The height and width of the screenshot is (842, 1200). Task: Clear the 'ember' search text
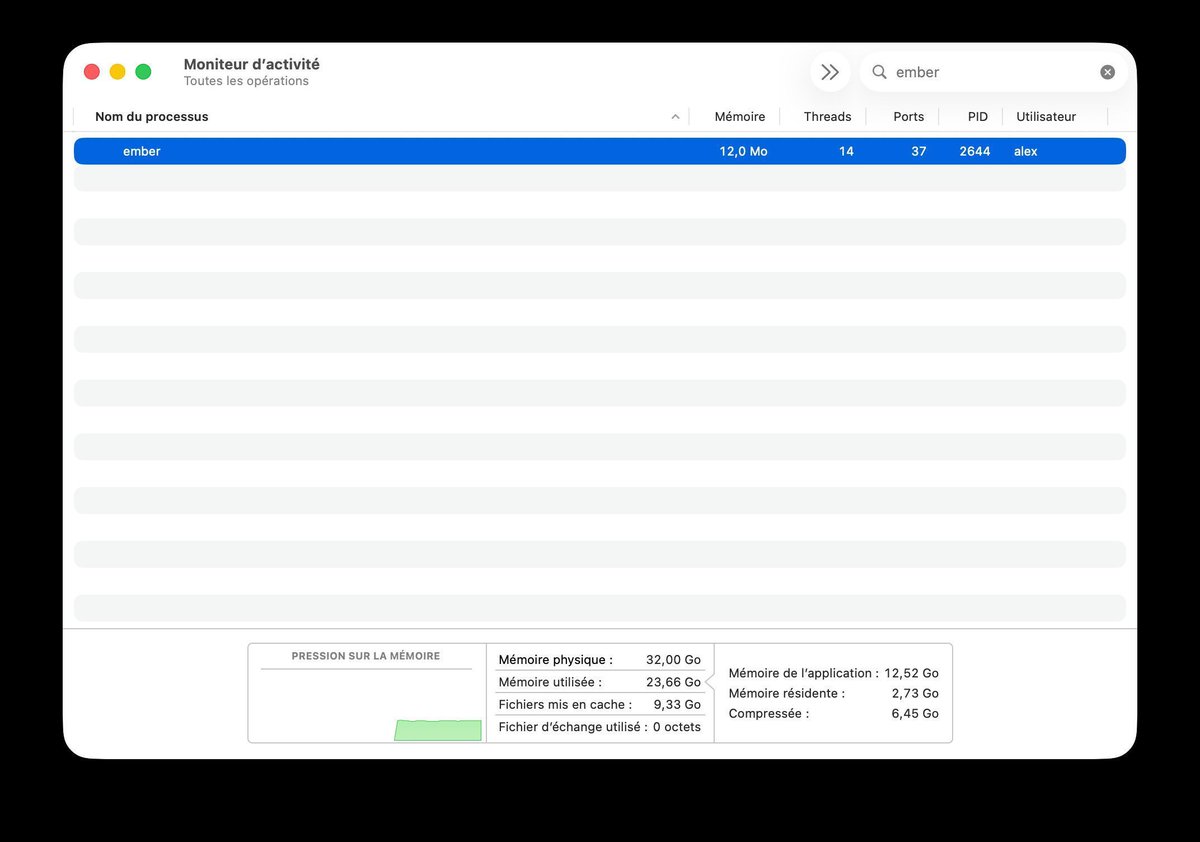click(1107, 72)
